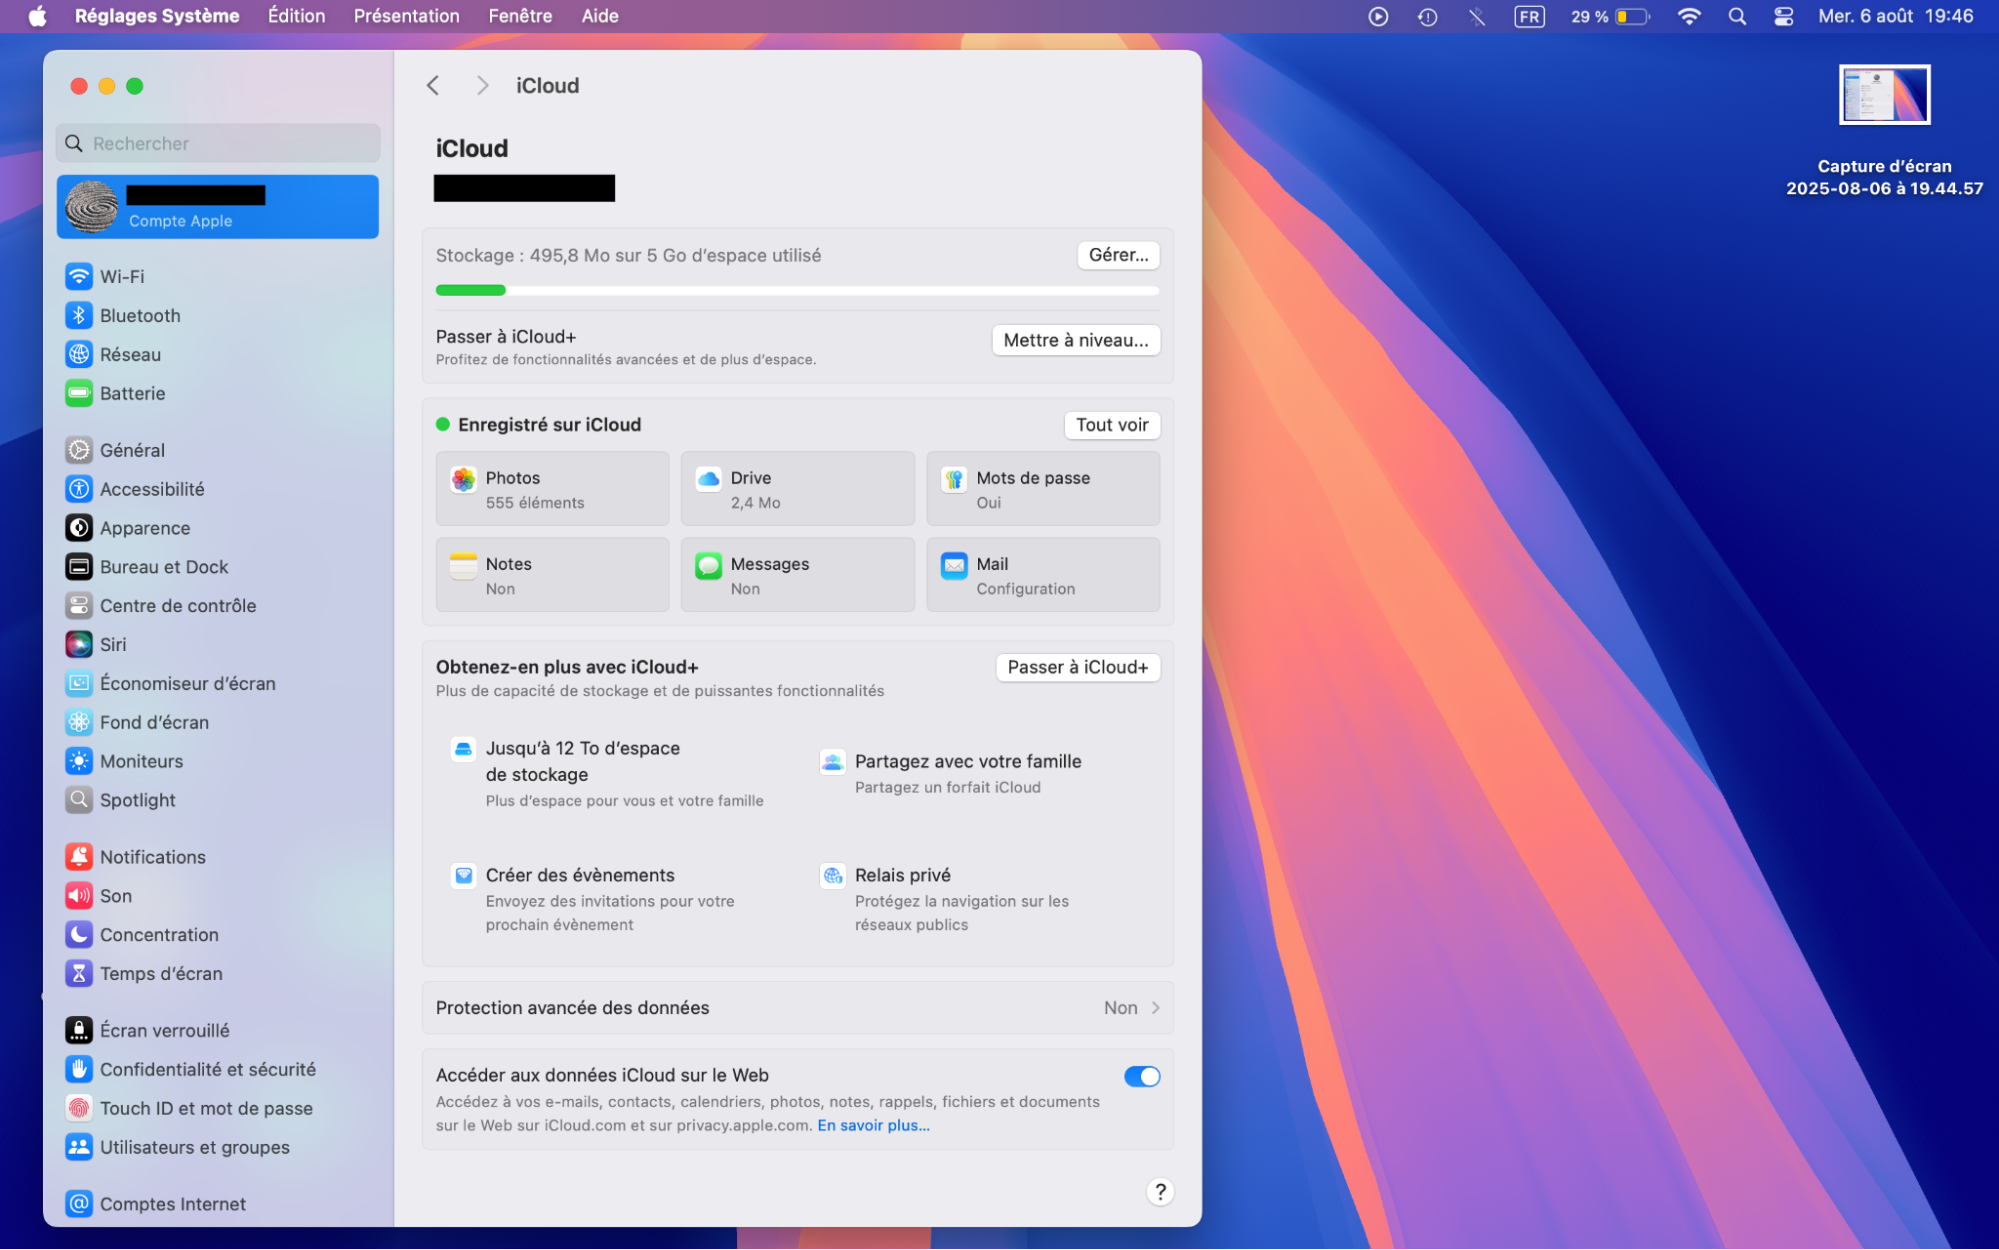Open the Fenêtre menu
1999x1250 pixels.
pyautogui.click(x=519, y=15)
